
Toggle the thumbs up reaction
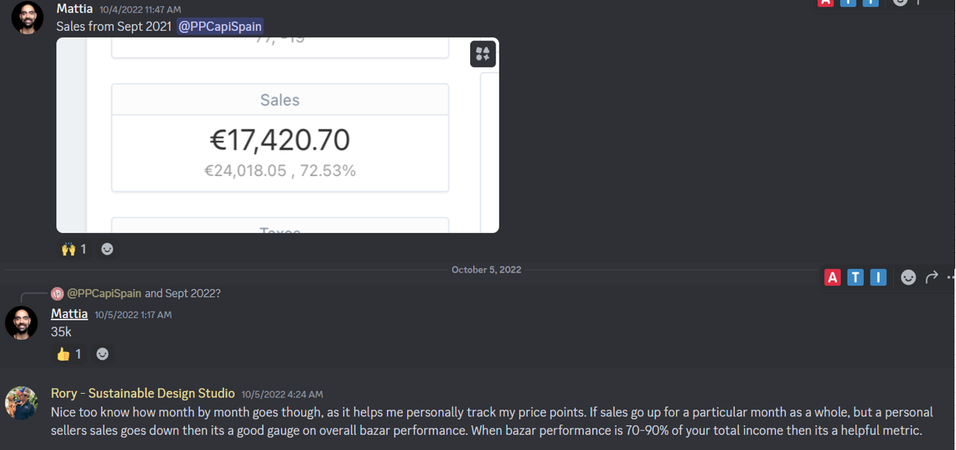69,354
